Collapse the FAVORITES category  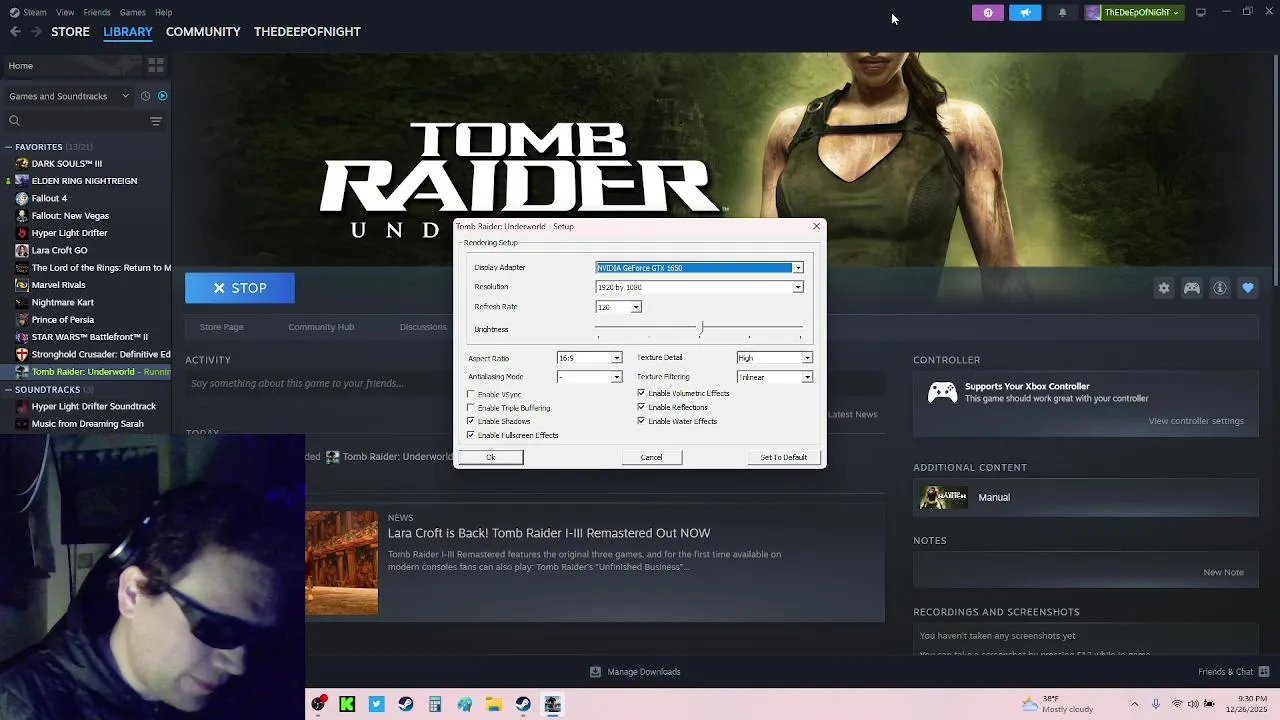(8, 147)
